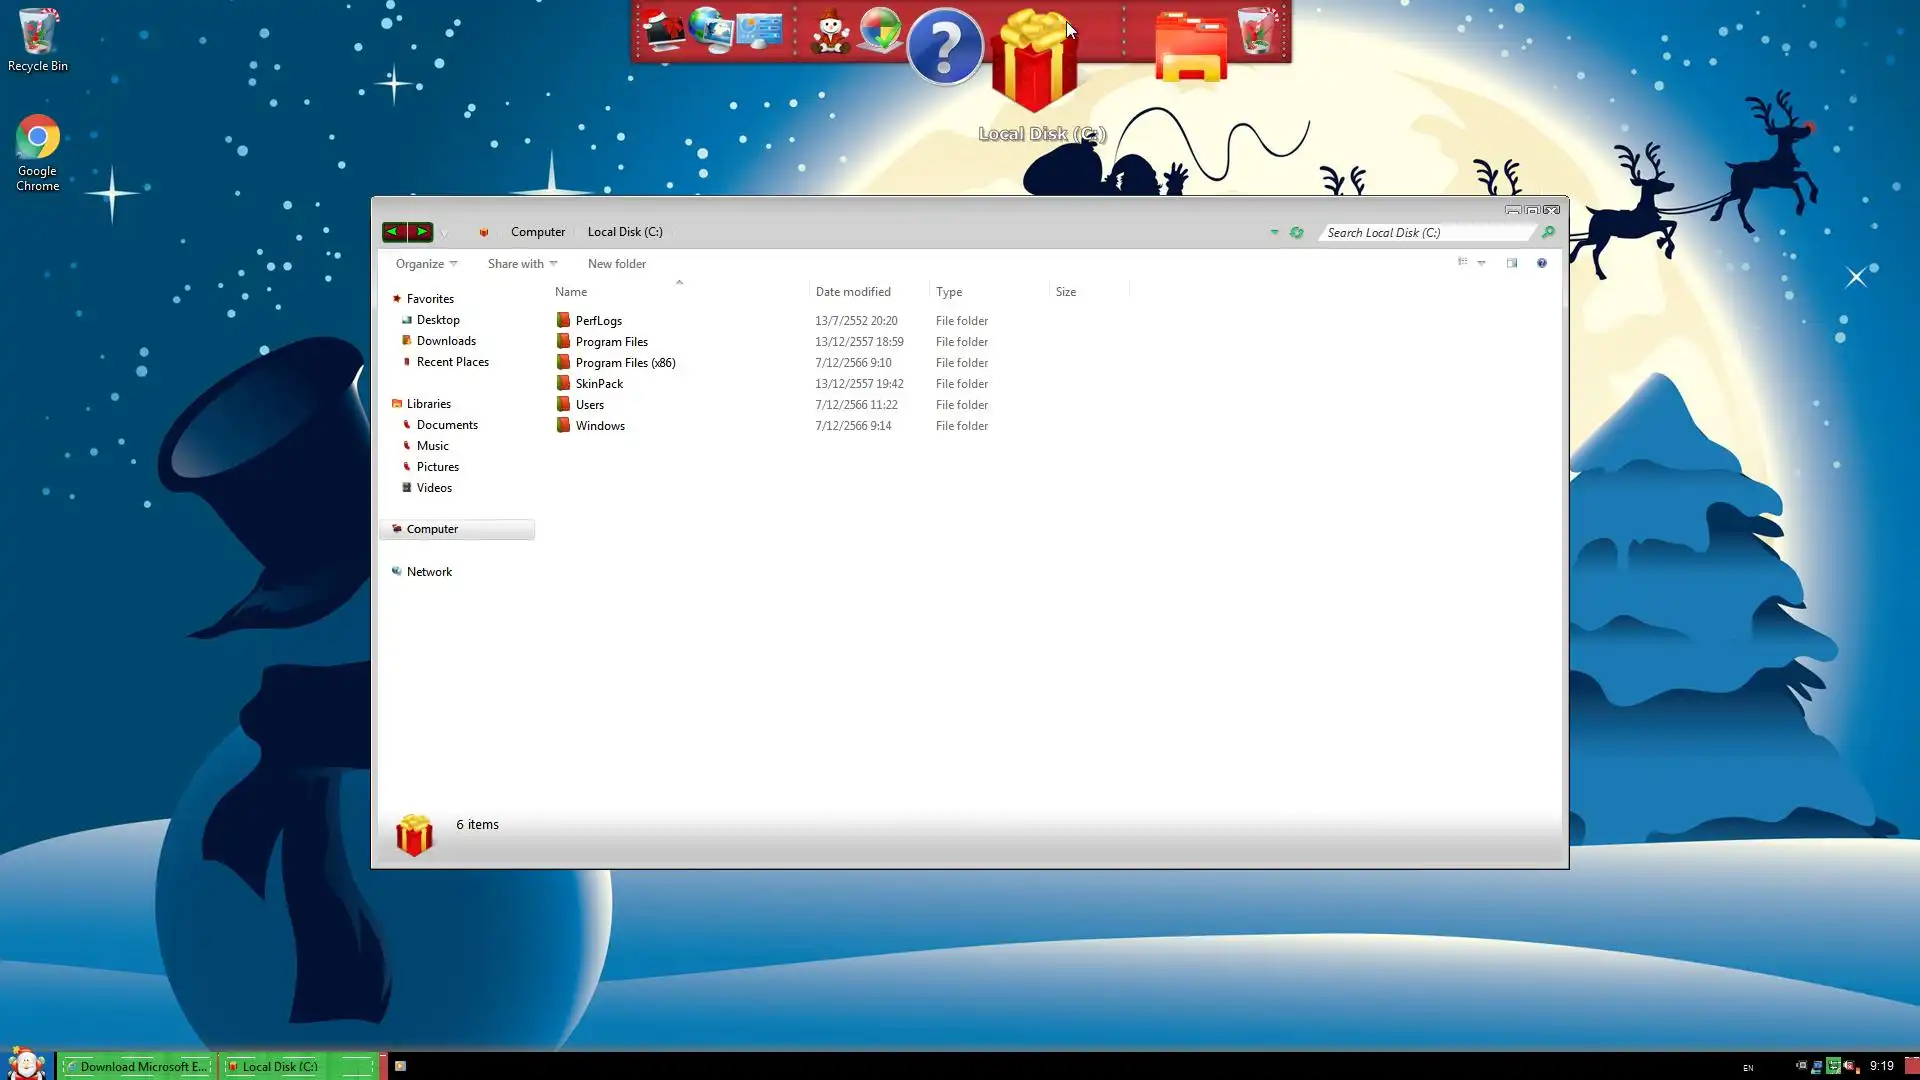1920x1080 pixels.
Task: Switch to Download Microsoft E... taskbar window
Action: pos(136,1066)
